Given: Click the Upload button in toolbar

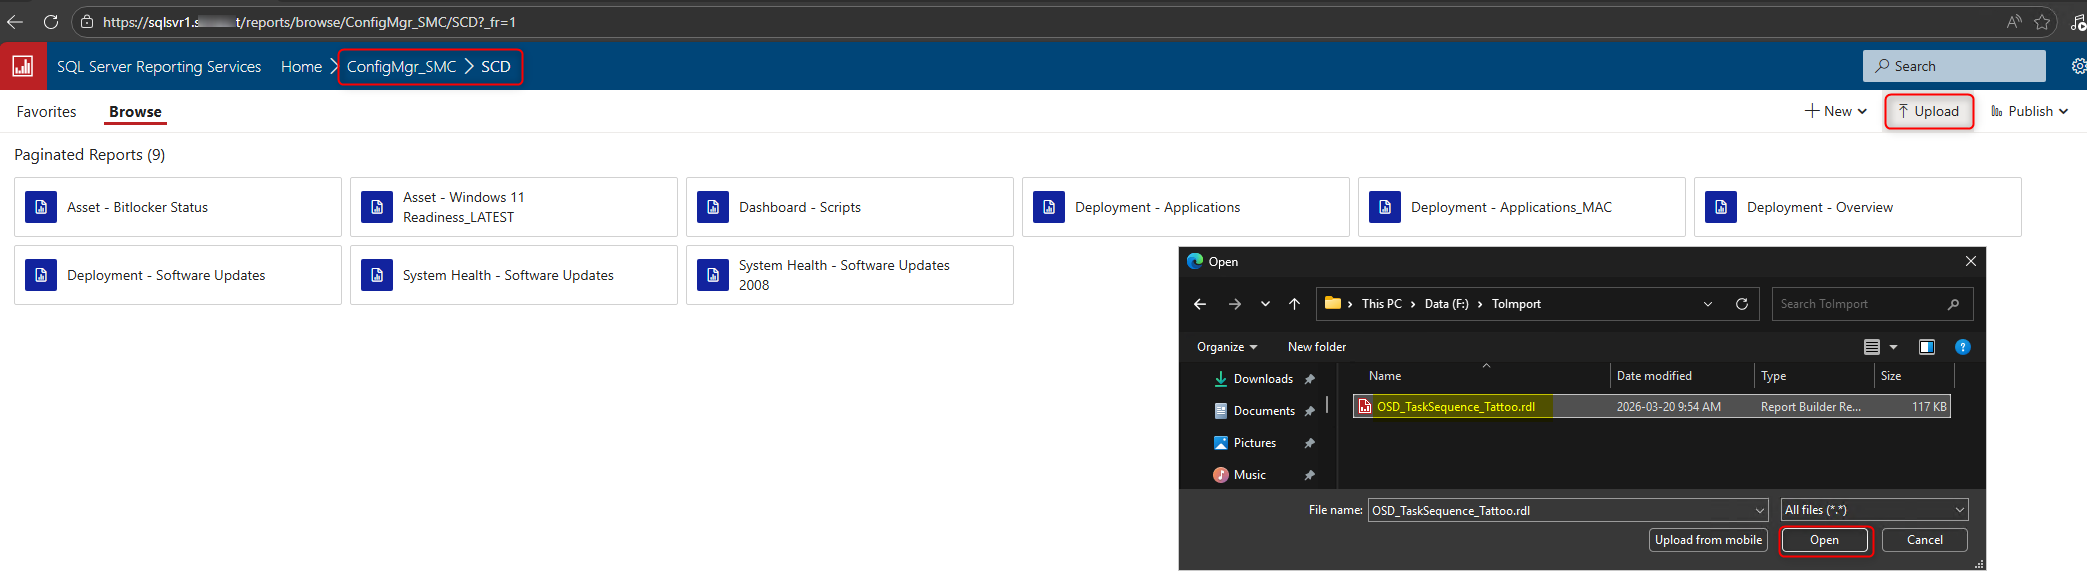Looking at the screenshot, I should [1928, 111].
